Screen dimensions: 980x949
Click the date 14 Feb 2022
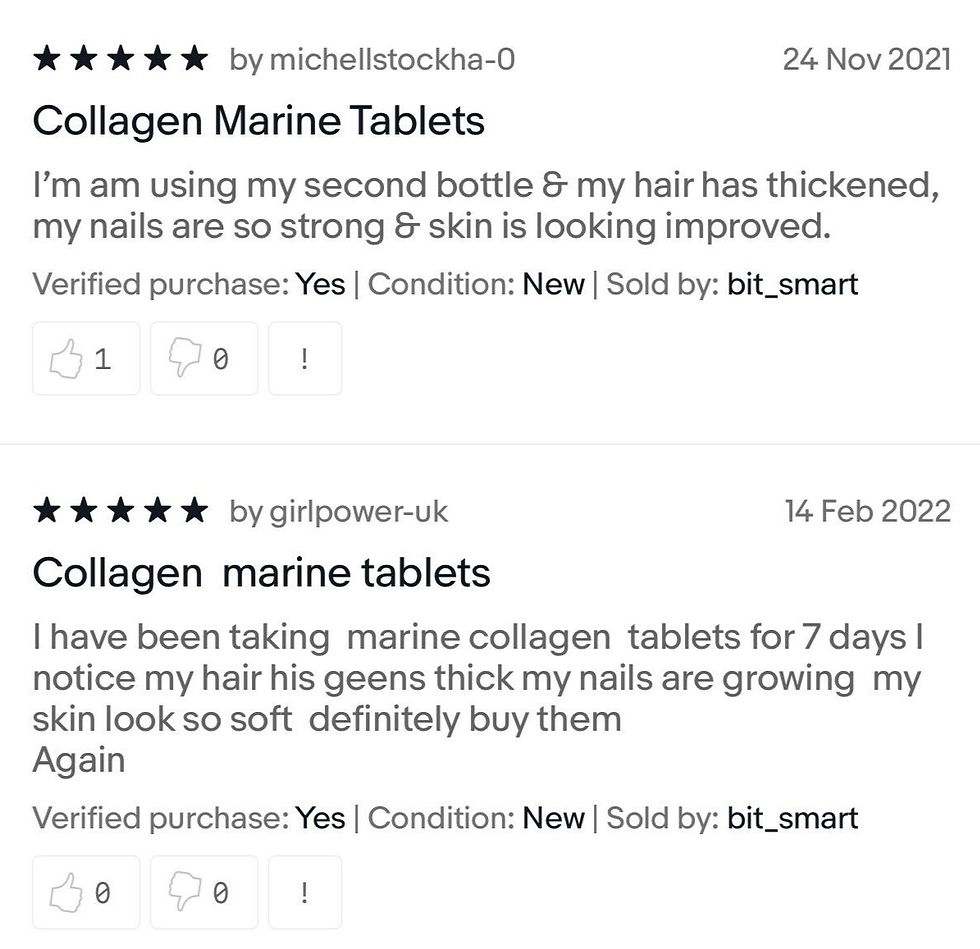click(x=867, y=512)
